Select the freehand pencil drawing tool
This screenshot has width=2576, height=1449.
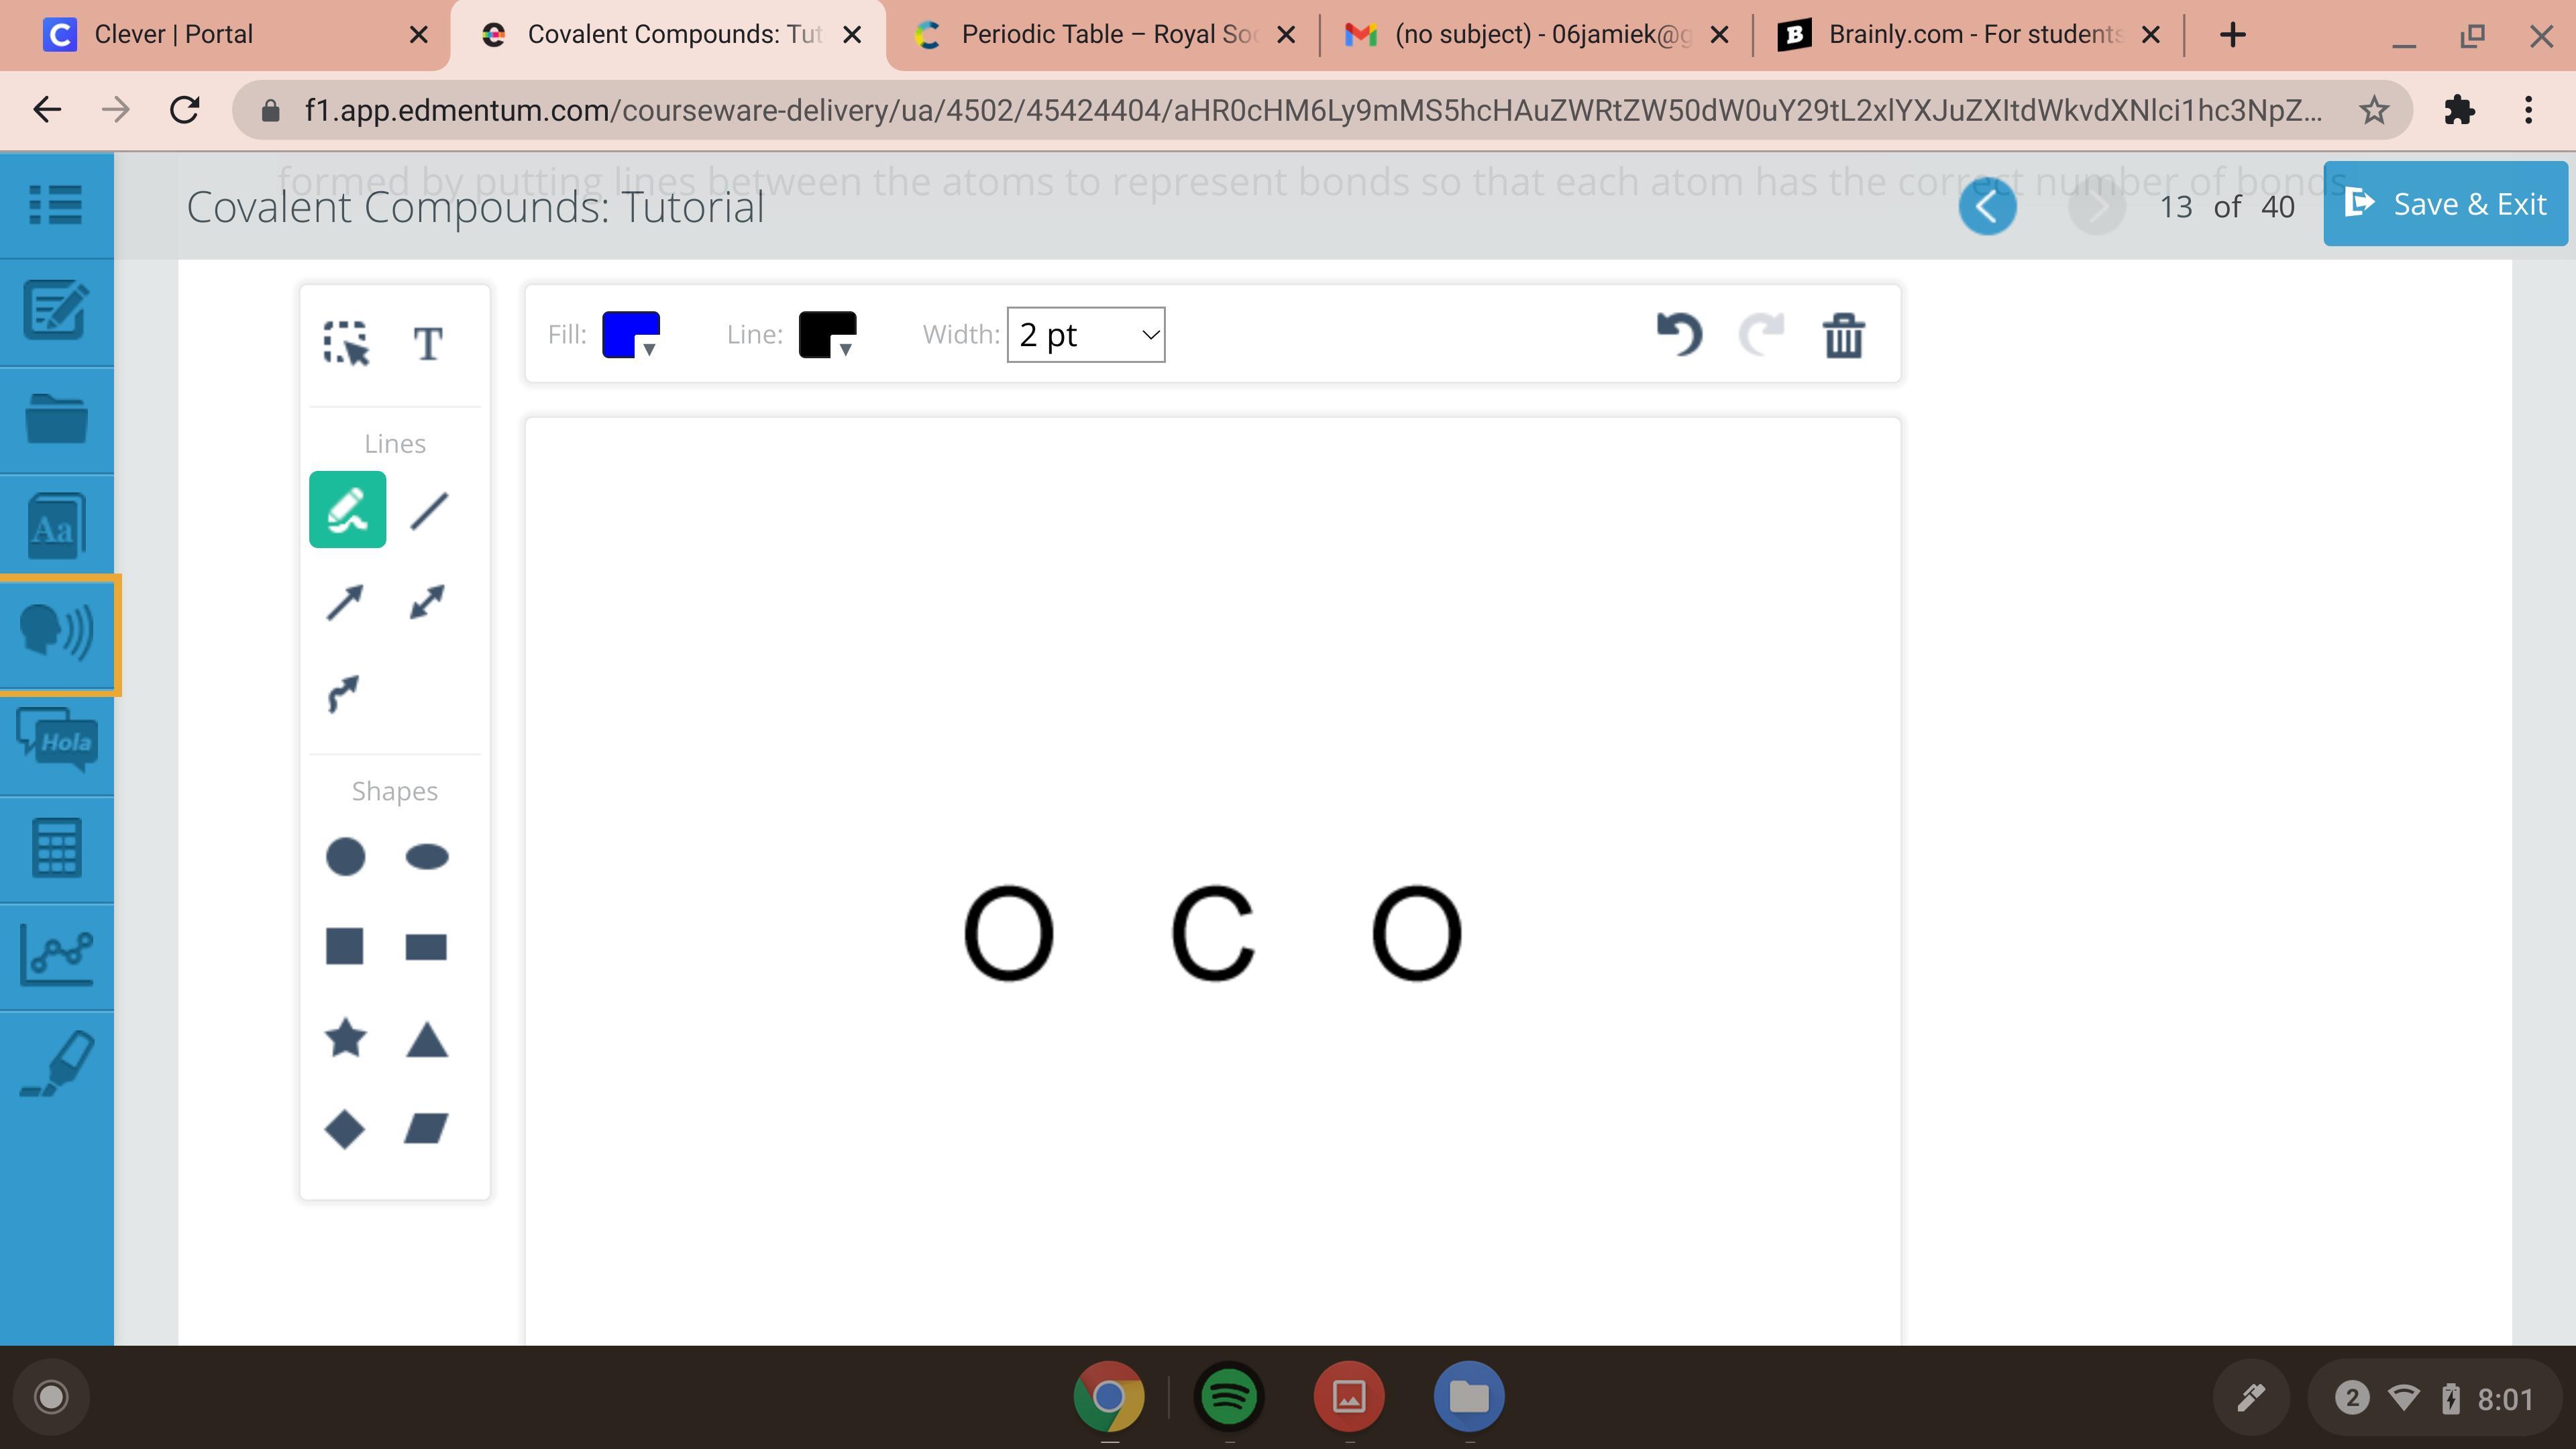pyautogui.click(x=347, y=510)
